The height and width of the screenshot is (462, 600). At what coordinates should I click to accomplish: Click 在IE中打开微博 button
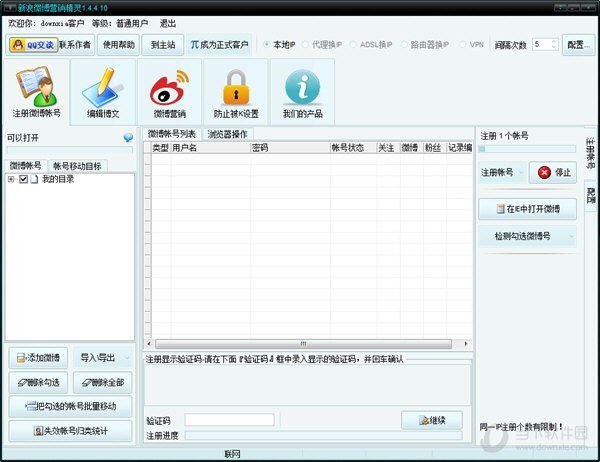(x=527, y=209)
